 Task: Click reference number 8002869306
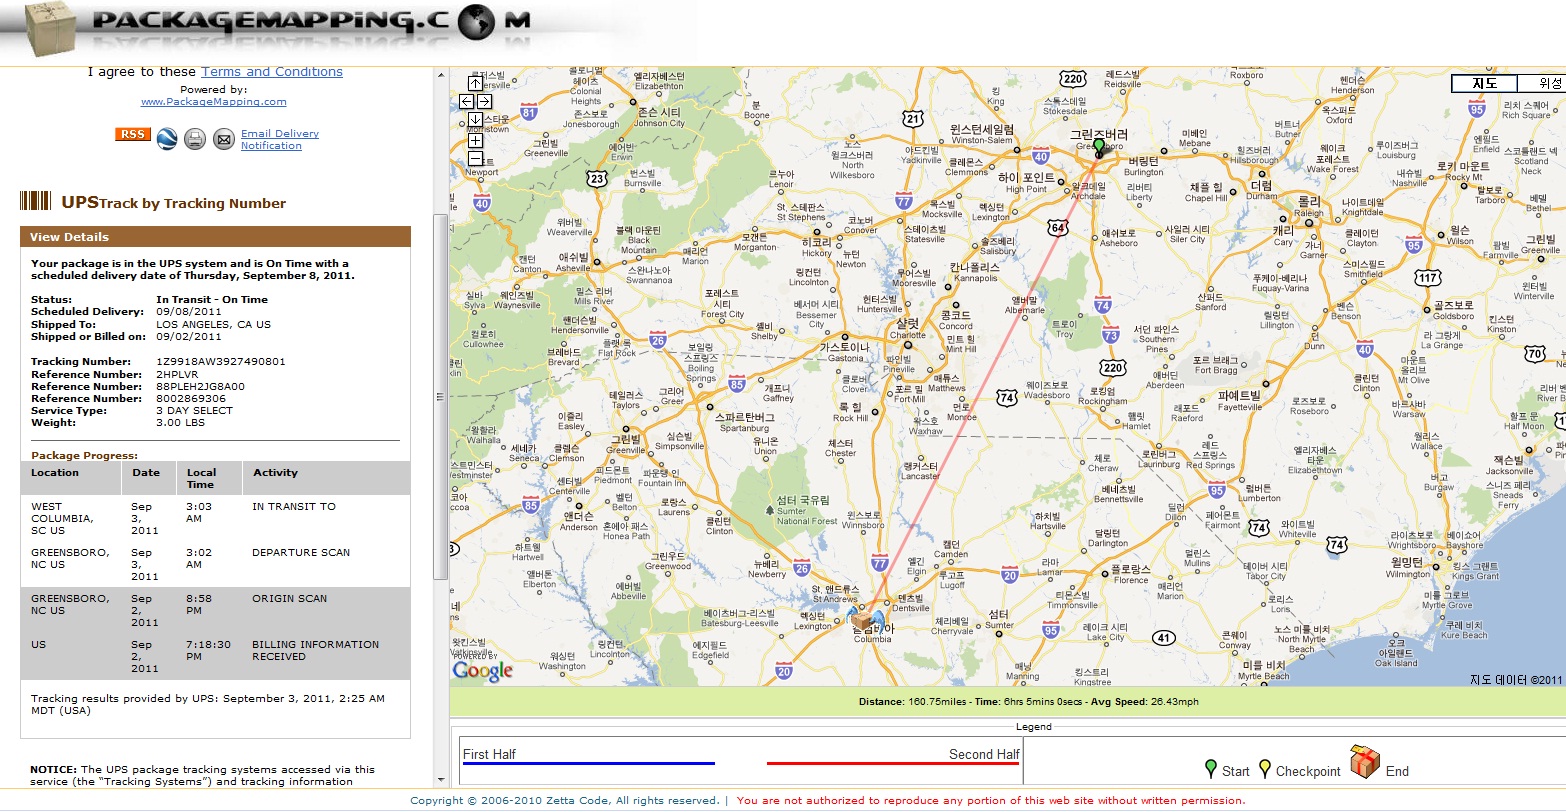pos(191,399)
